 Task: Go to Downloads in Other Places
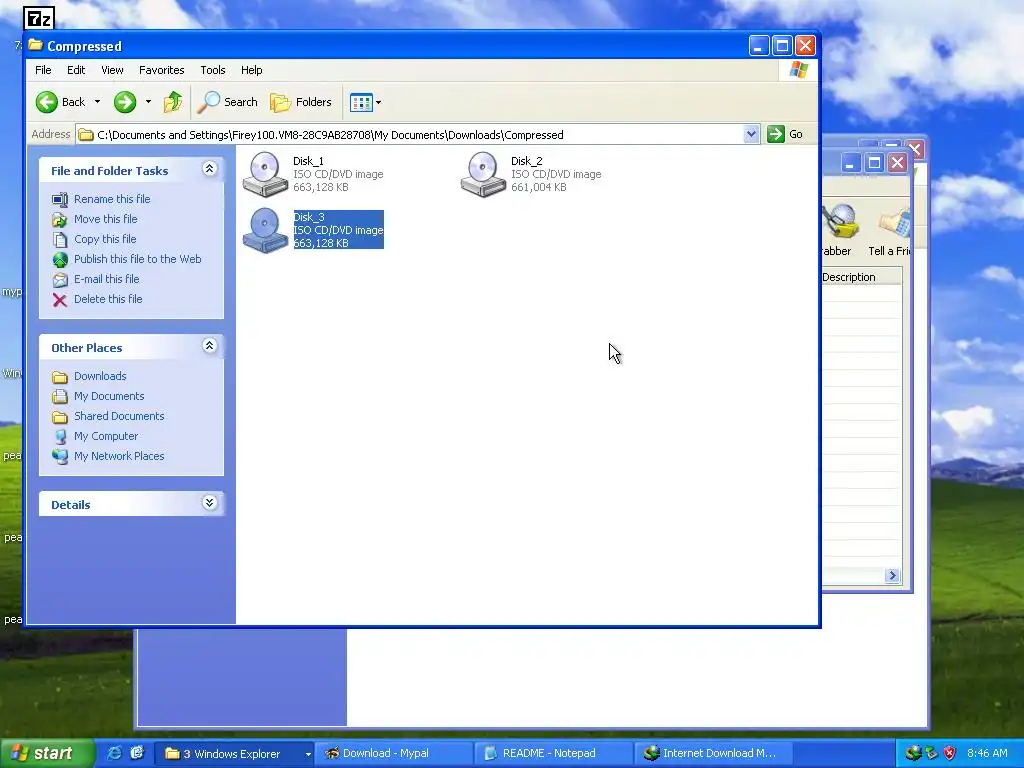[100, 376]
